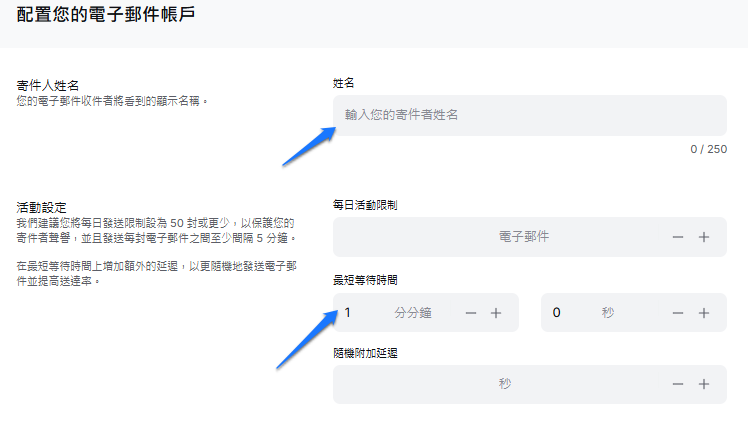
Task: Click the 寄件人姓名 section heading
Action: point(48,86)
